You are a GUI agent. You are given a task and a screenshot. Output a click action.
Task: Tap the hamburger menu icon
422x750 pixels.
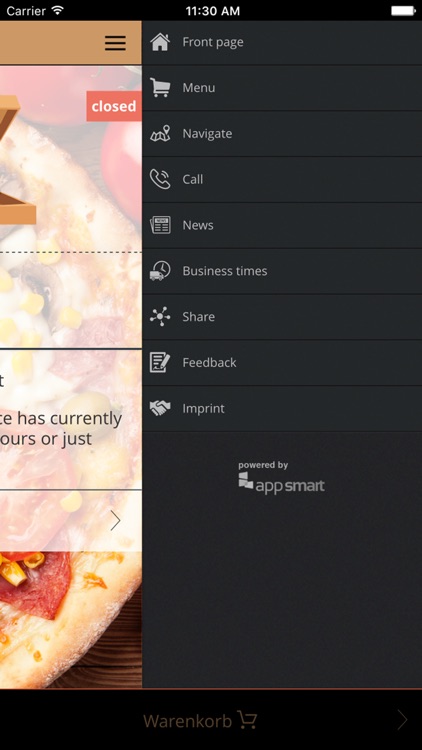pyautogui.click(x=115, y=43)
